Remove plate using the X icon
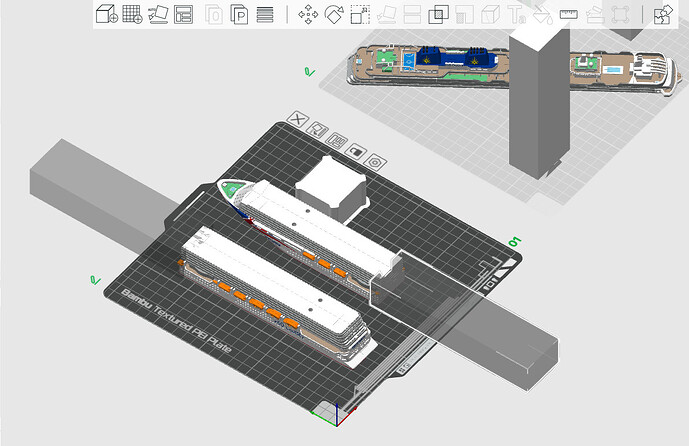689x446 pixels. [297, 119]
